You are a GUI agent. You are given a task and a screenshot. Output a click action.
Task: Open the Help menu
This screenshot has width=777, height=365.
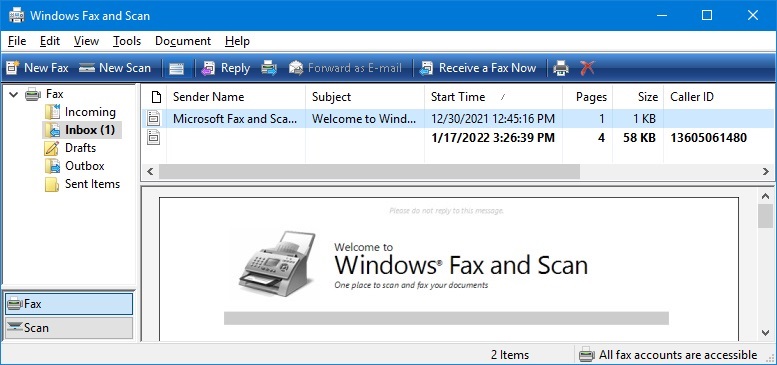point(237,41)
